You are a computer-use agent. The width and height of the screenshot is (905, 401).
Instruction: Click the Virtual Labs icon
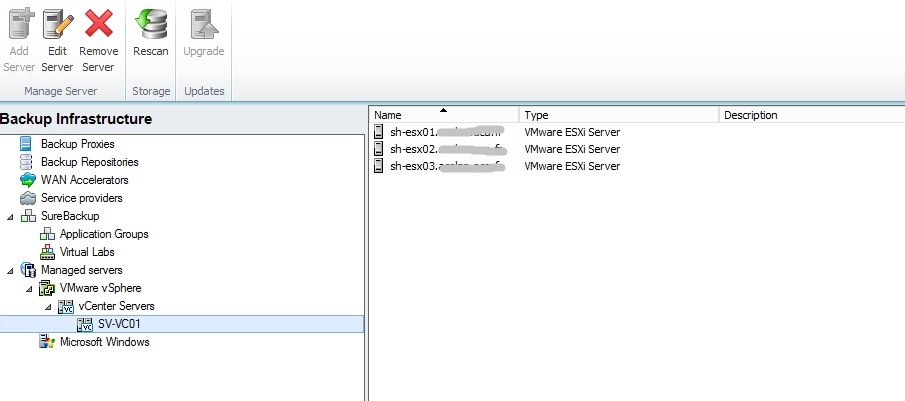click(47, 252)
